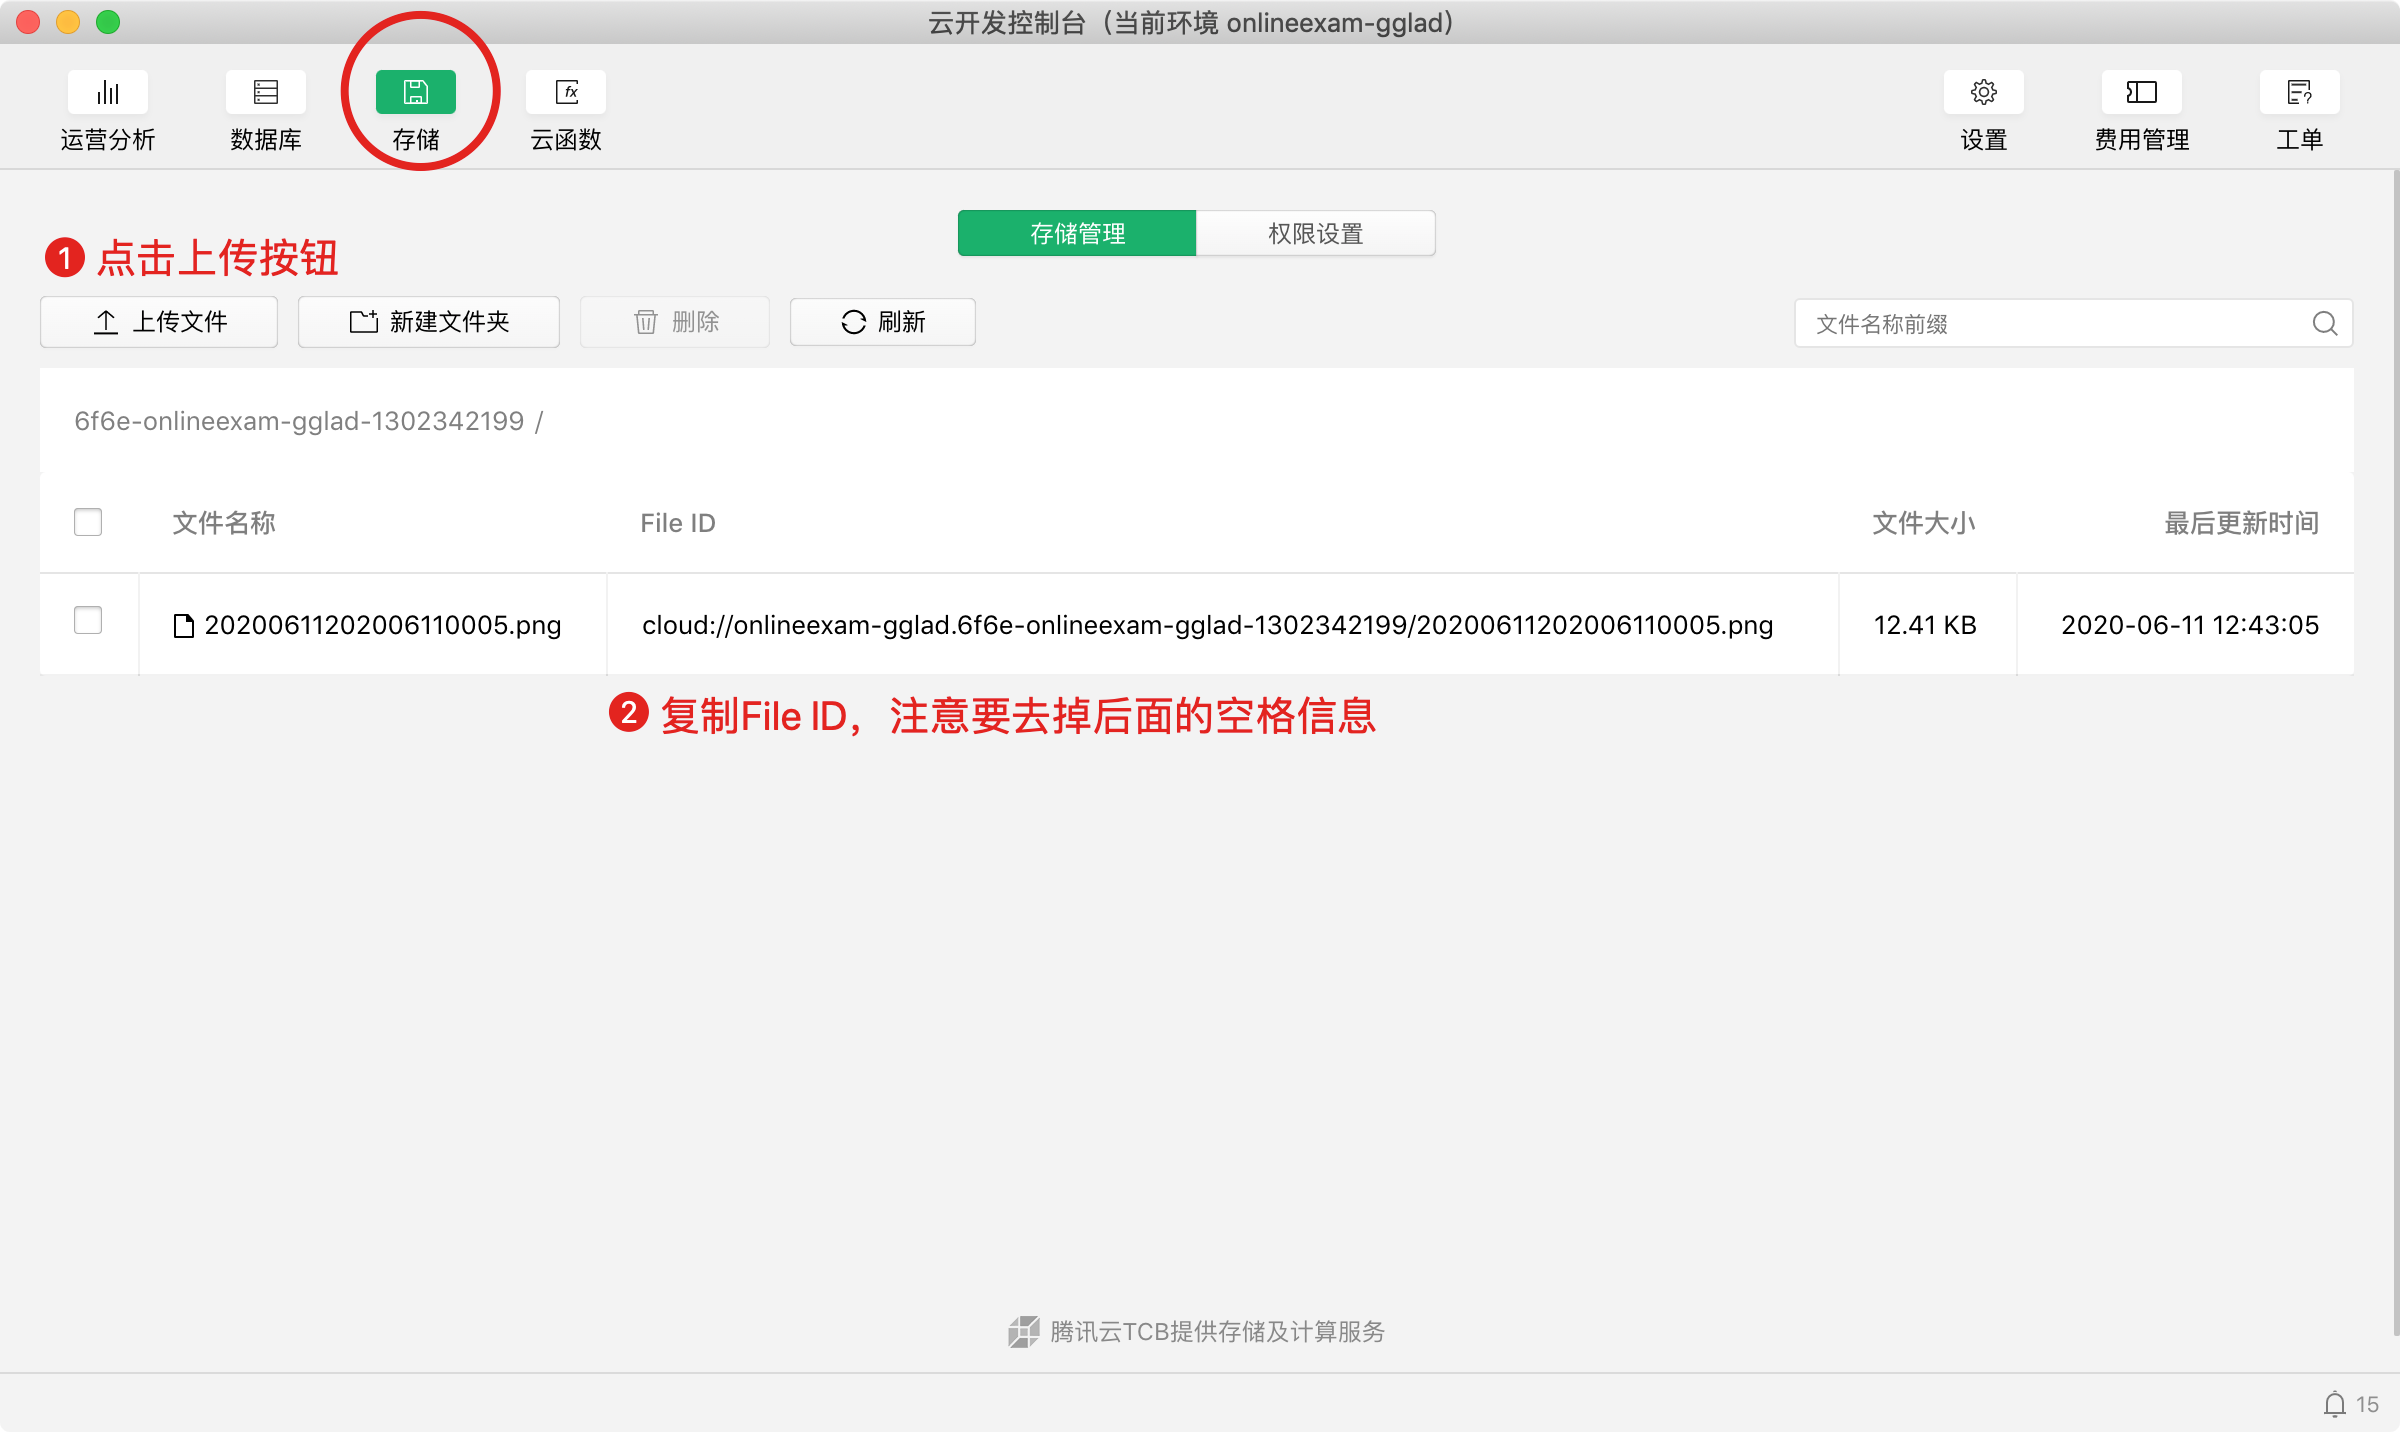Click 上传文件 upload button
Screen dimensions: 2400x1432
(x=159, y=322)
